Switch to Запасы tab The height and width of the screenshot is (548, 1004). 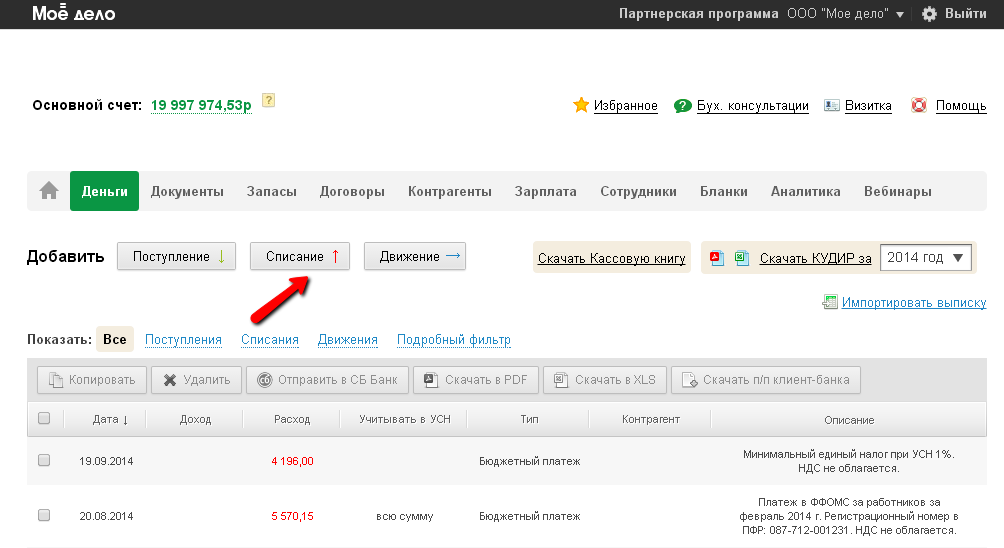pos(271,191)
